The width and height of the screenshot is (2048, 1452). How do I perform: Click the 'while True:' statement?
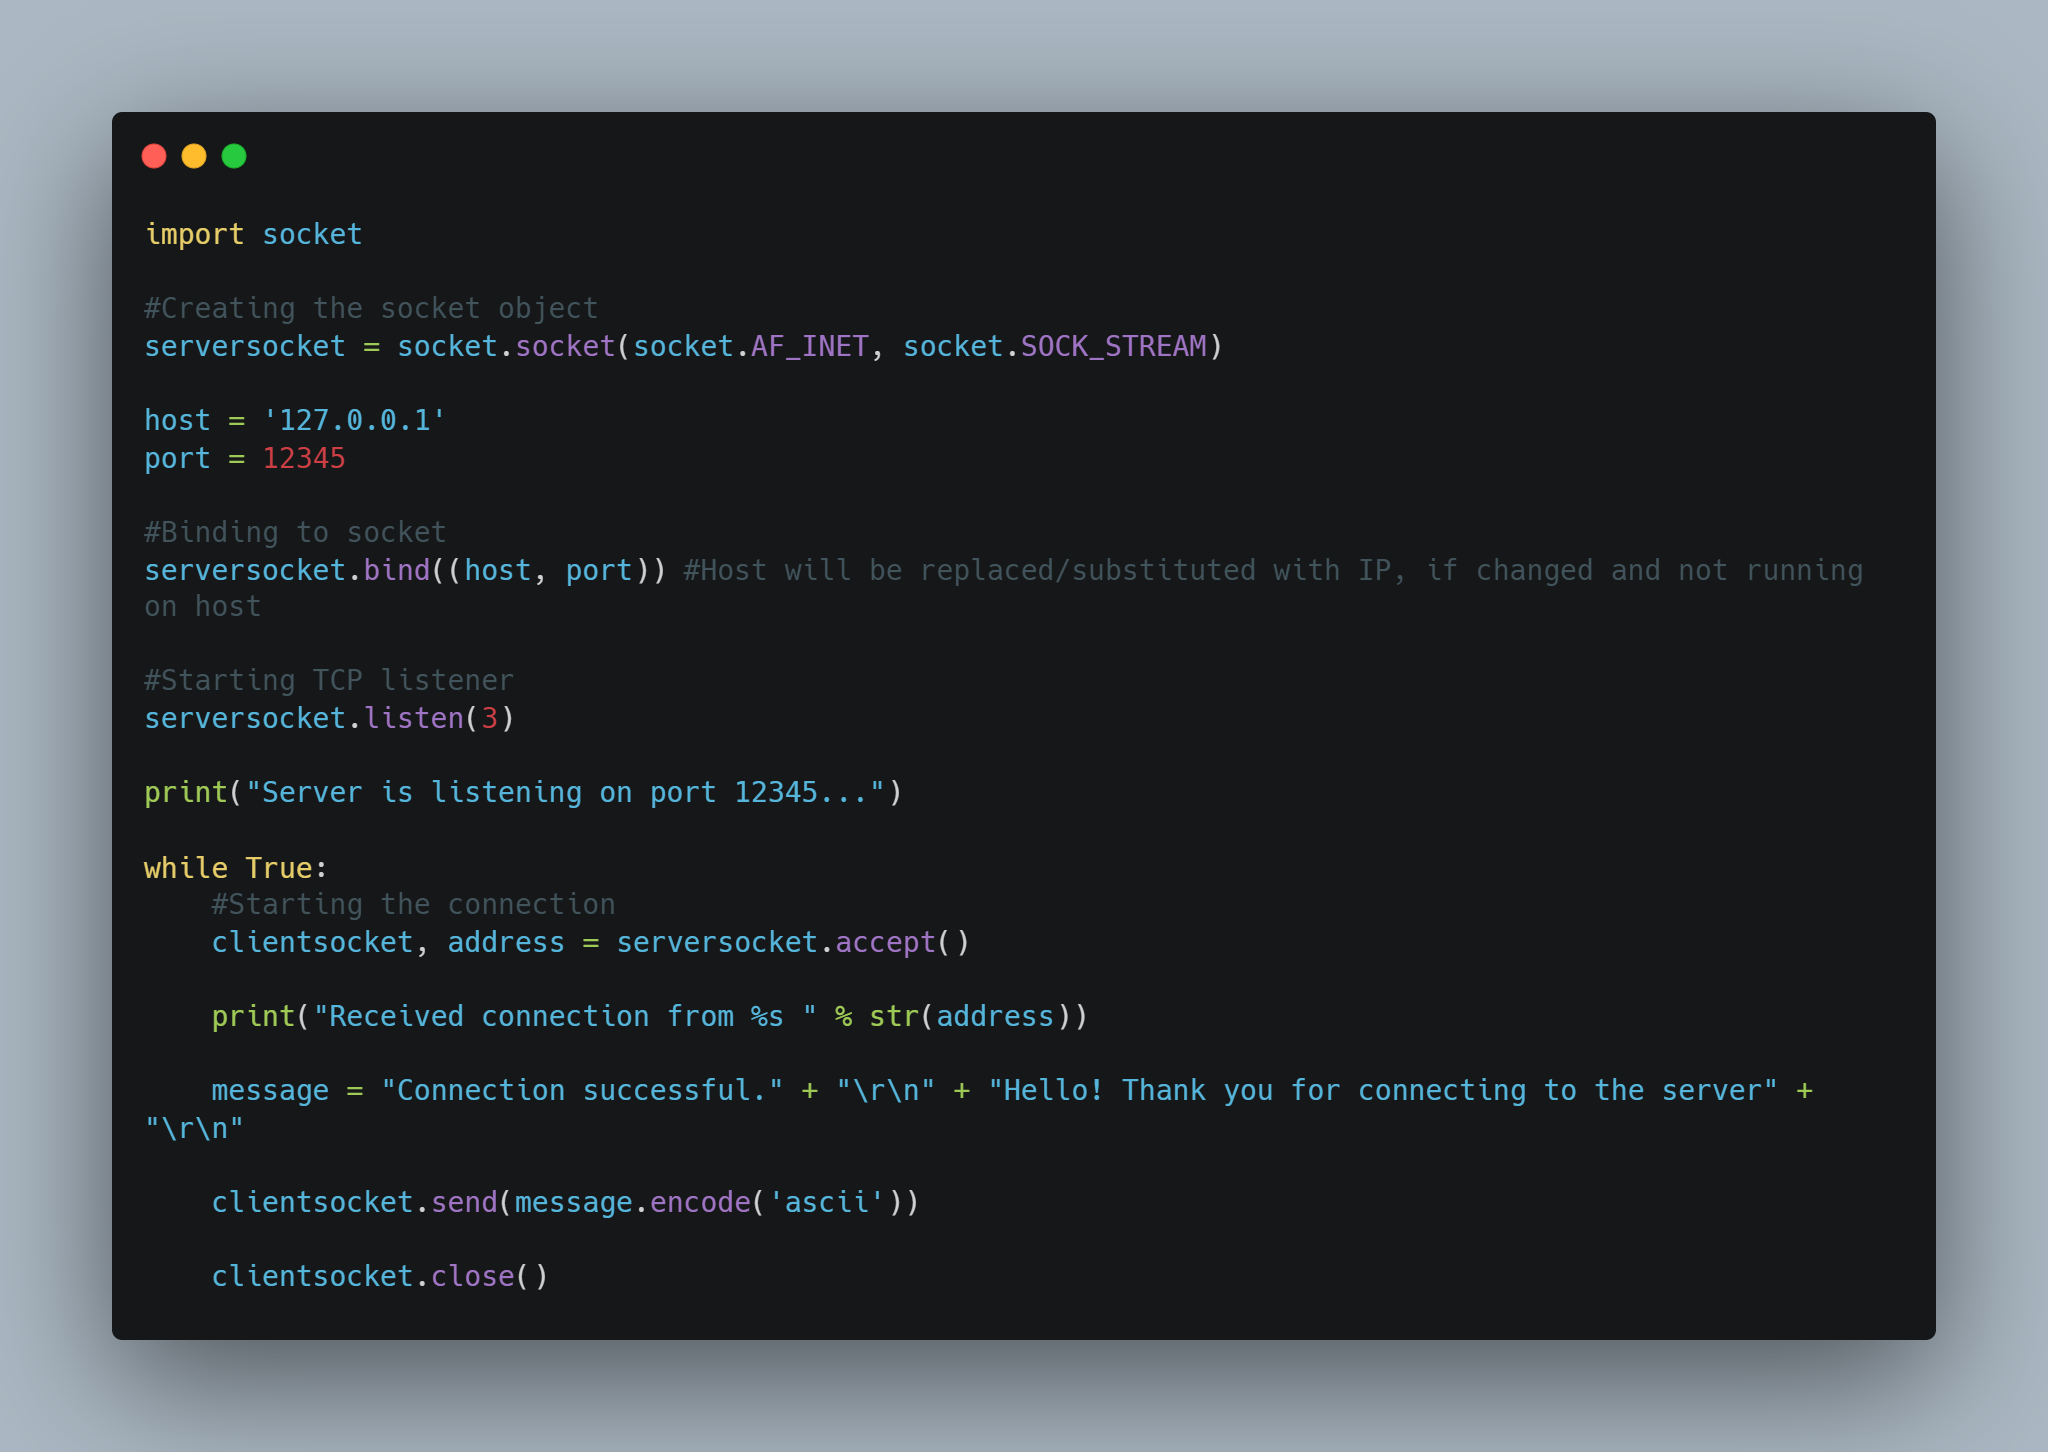click(235, 867)
